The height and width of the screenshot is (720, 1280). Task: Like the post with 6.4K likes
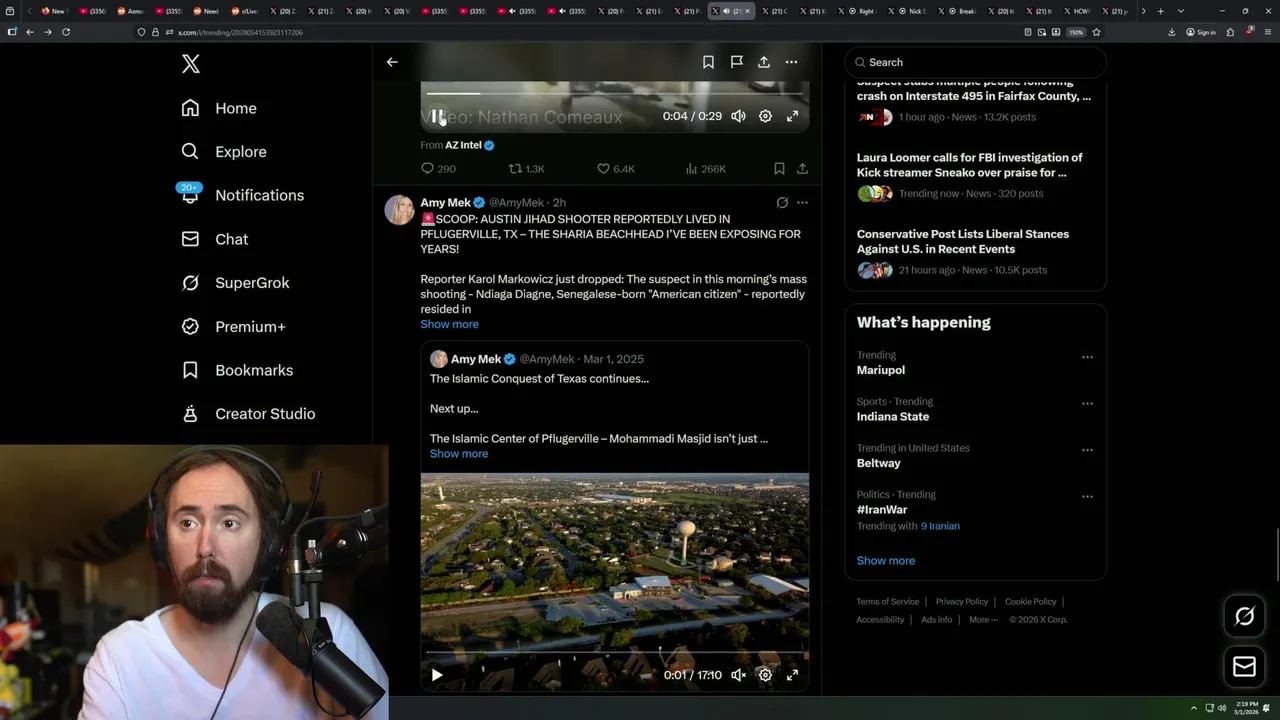click(x=616, y=169)
